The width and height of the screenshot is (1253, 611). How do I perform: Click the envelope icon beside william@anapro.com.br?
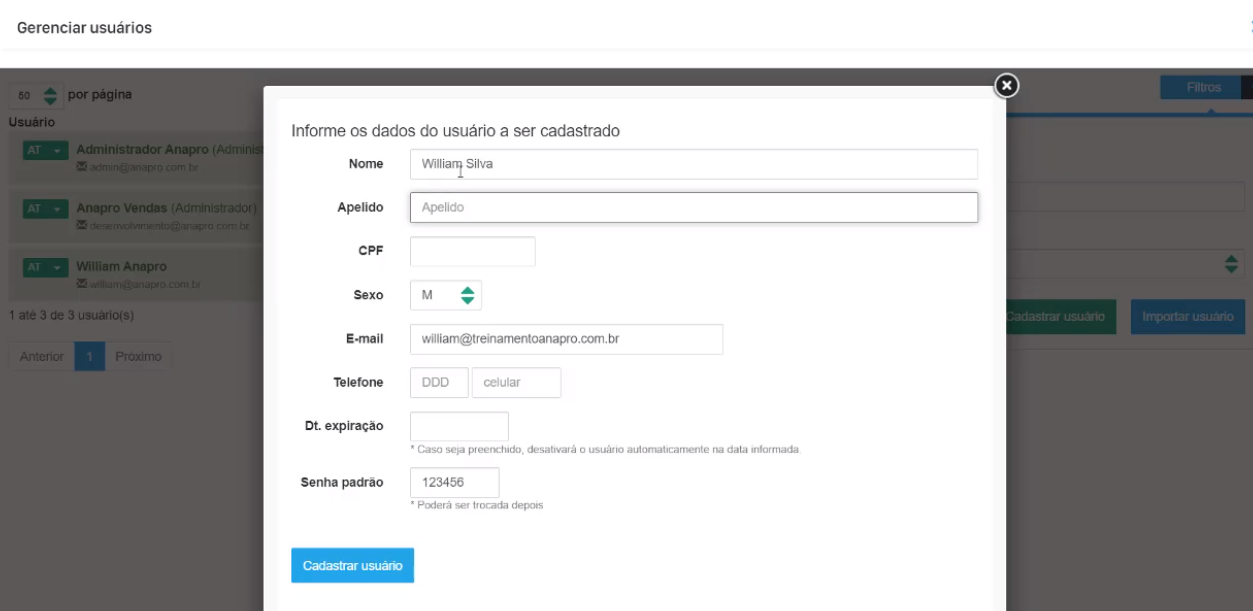[82, 285]
